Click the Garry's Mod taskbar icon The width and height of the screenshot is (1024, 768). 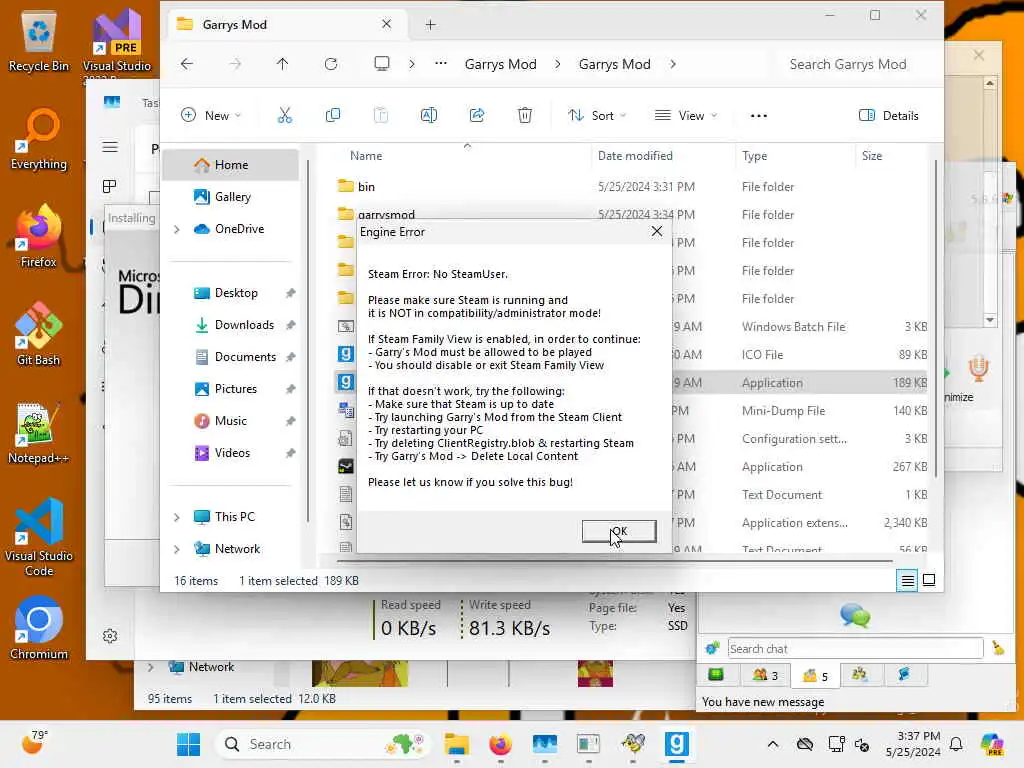[x=677, y=744]
